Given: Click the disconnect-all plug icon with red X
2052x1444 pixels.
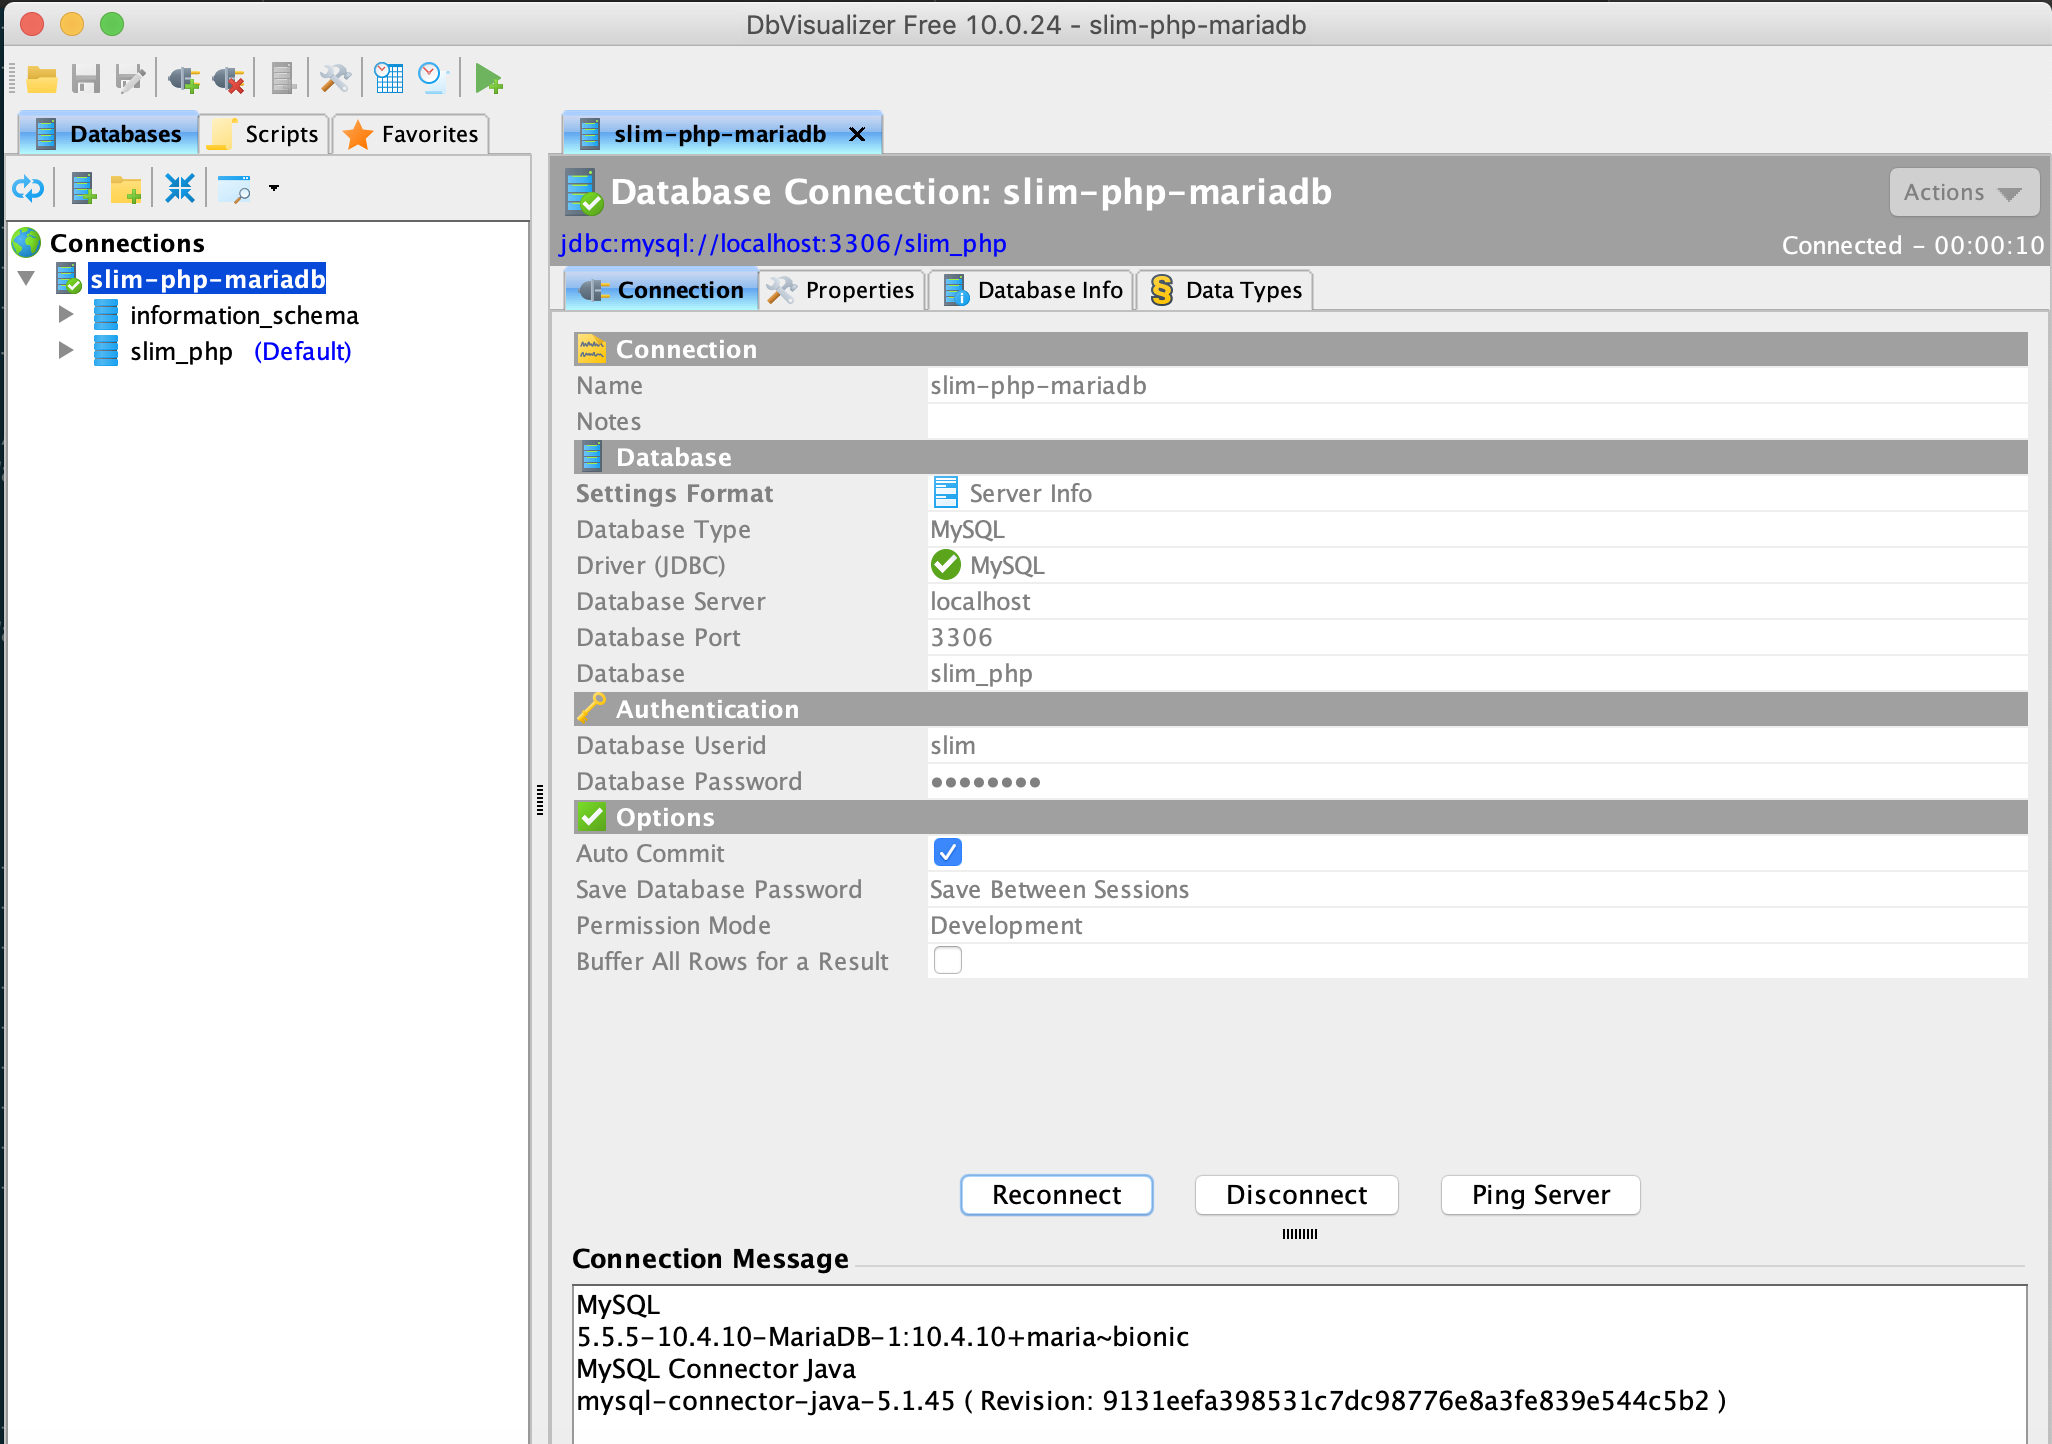Looking at the screenshot, I should pos(229,79).
